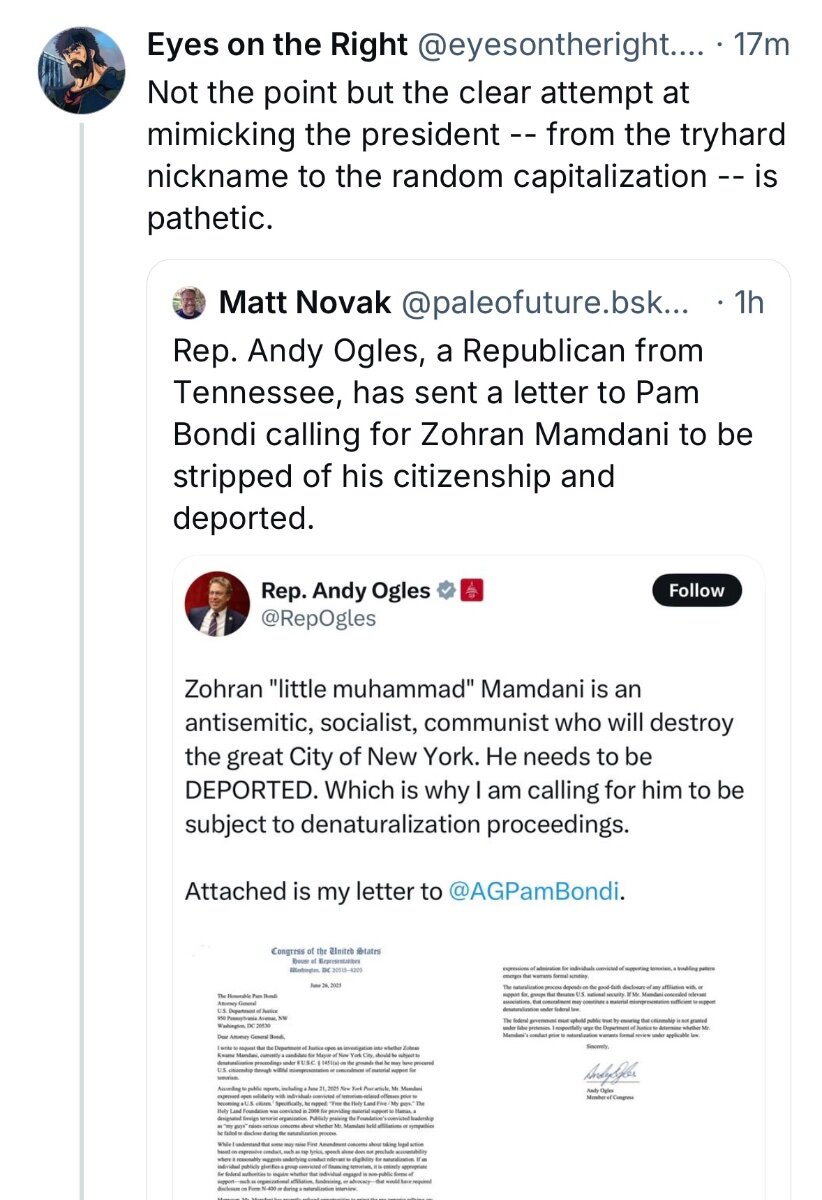Tap Matt Novak's small avatar
The width and height of the screenshot is (822, 1200).
190,303
